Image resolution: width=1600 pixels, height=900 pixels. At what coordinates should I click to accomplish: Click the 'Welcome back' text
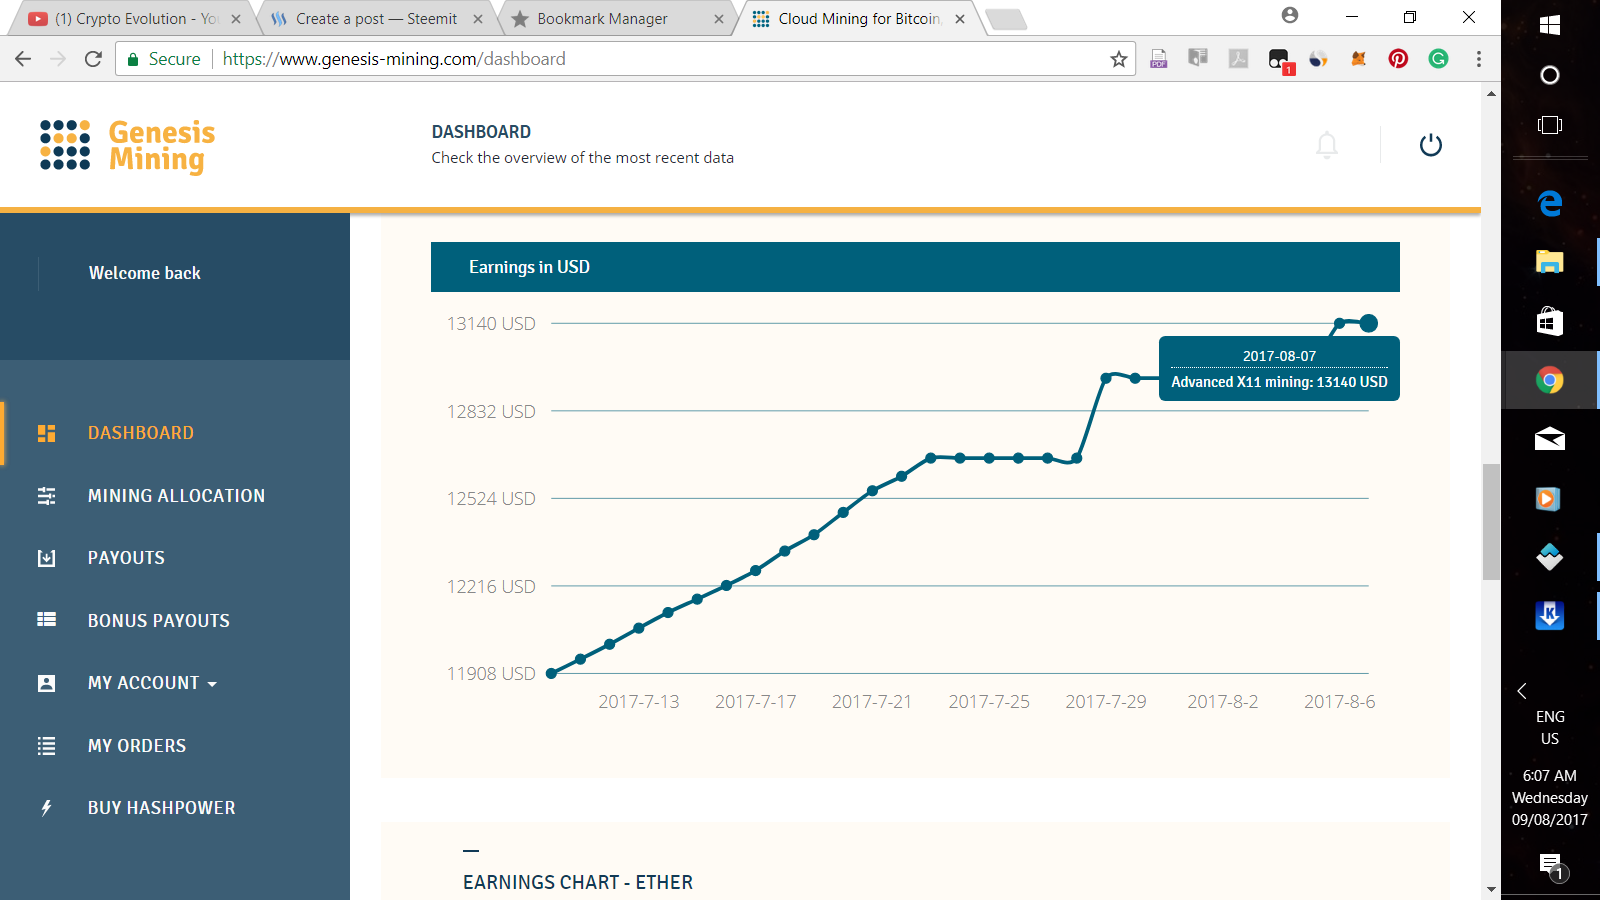click(x=145, y=273)
